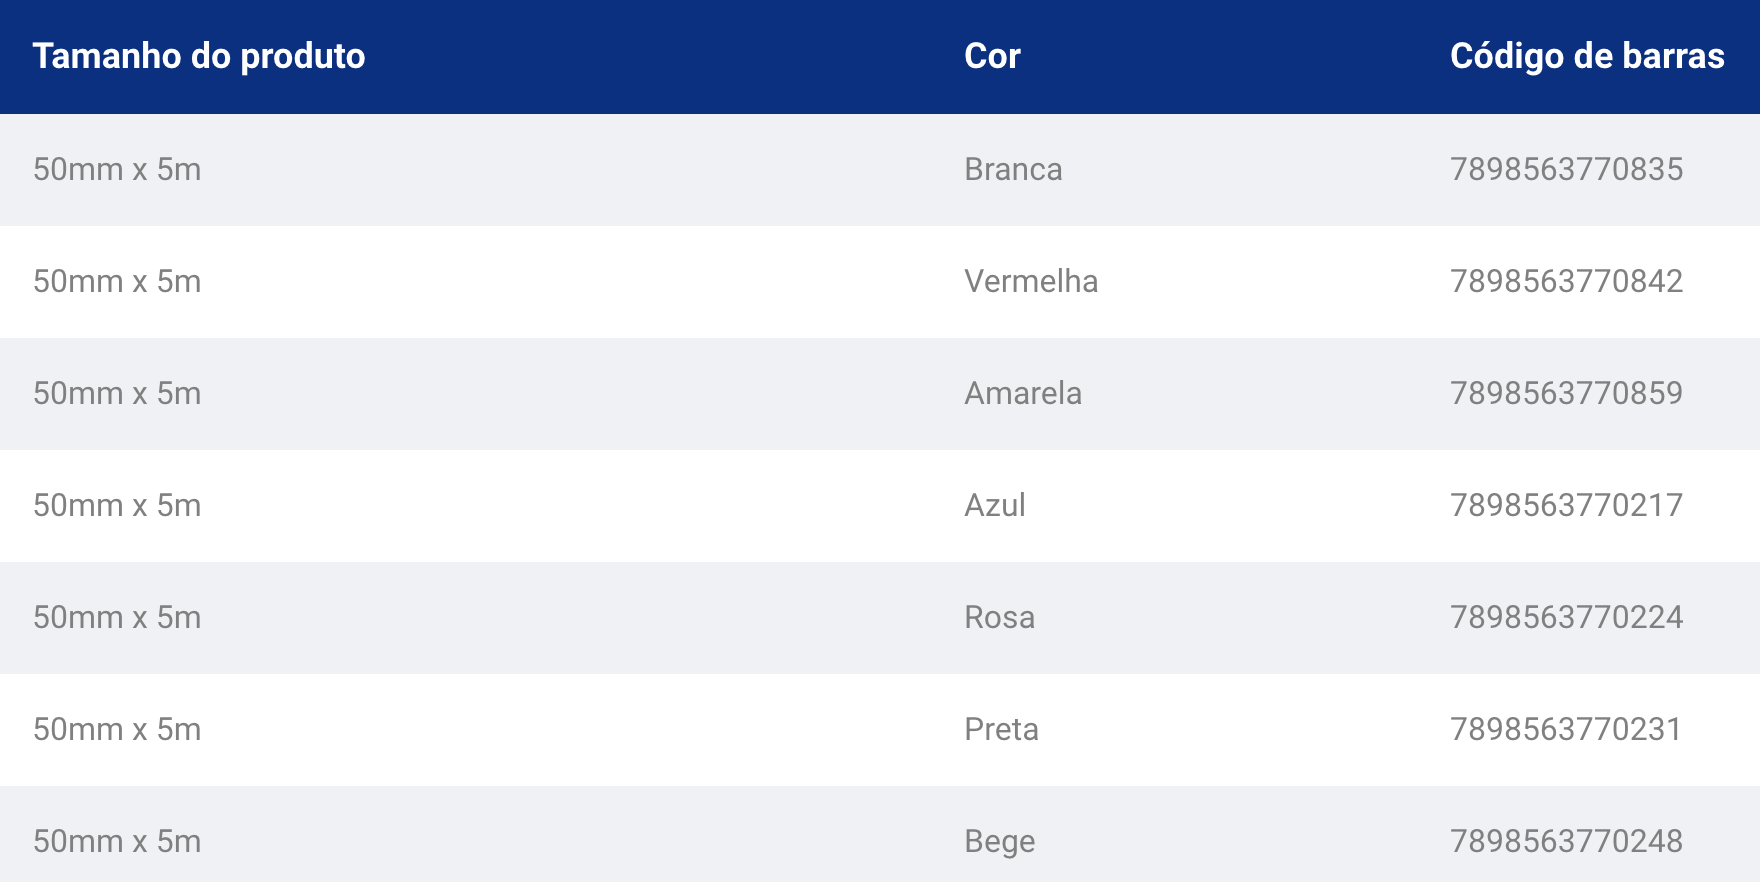Select the Vermelha color cell
Viewport: 1760px width, 882px height.
click(x=1031, y=281)
